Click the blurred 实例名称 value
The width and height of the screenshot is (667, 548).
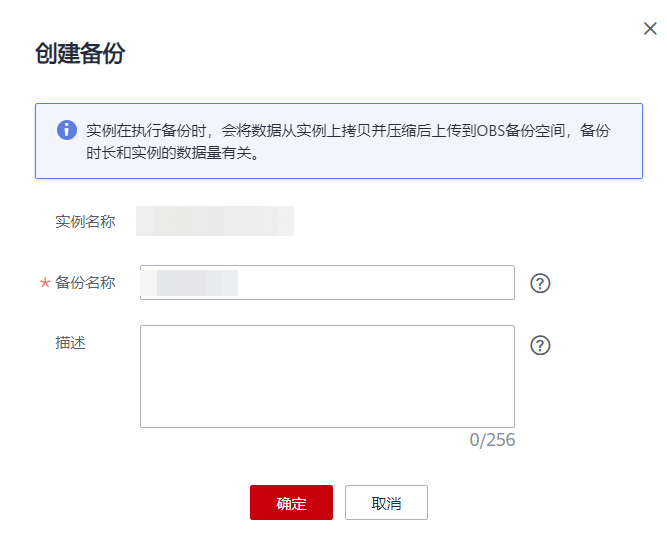214,221
